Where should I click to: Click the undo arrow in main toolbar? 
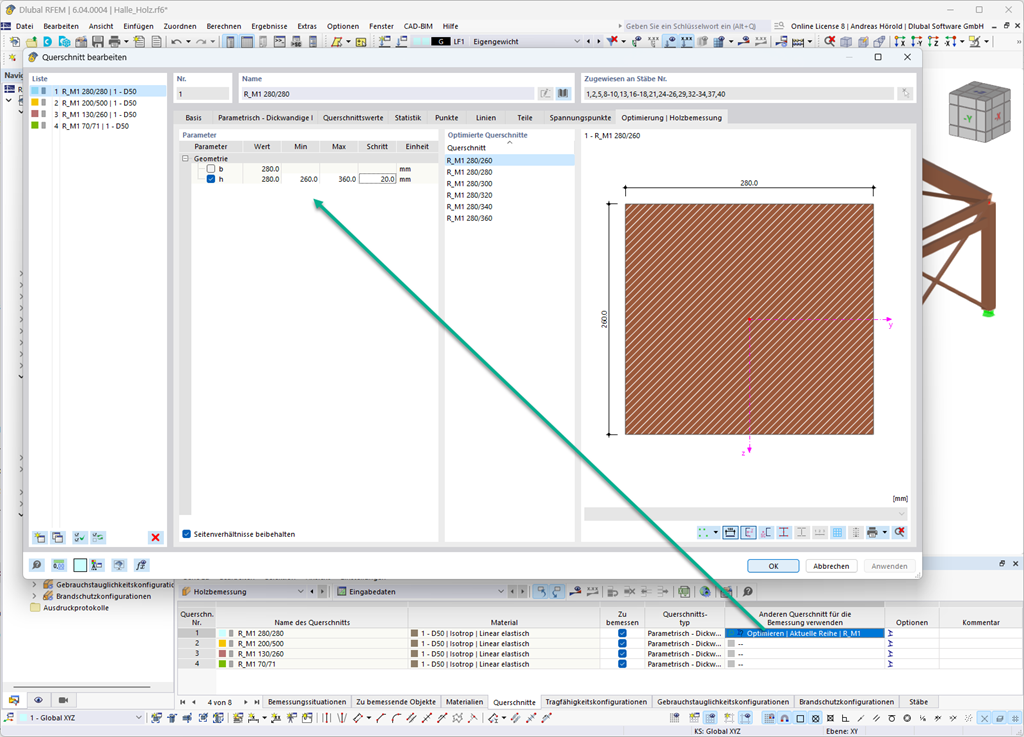pos(176,41)
